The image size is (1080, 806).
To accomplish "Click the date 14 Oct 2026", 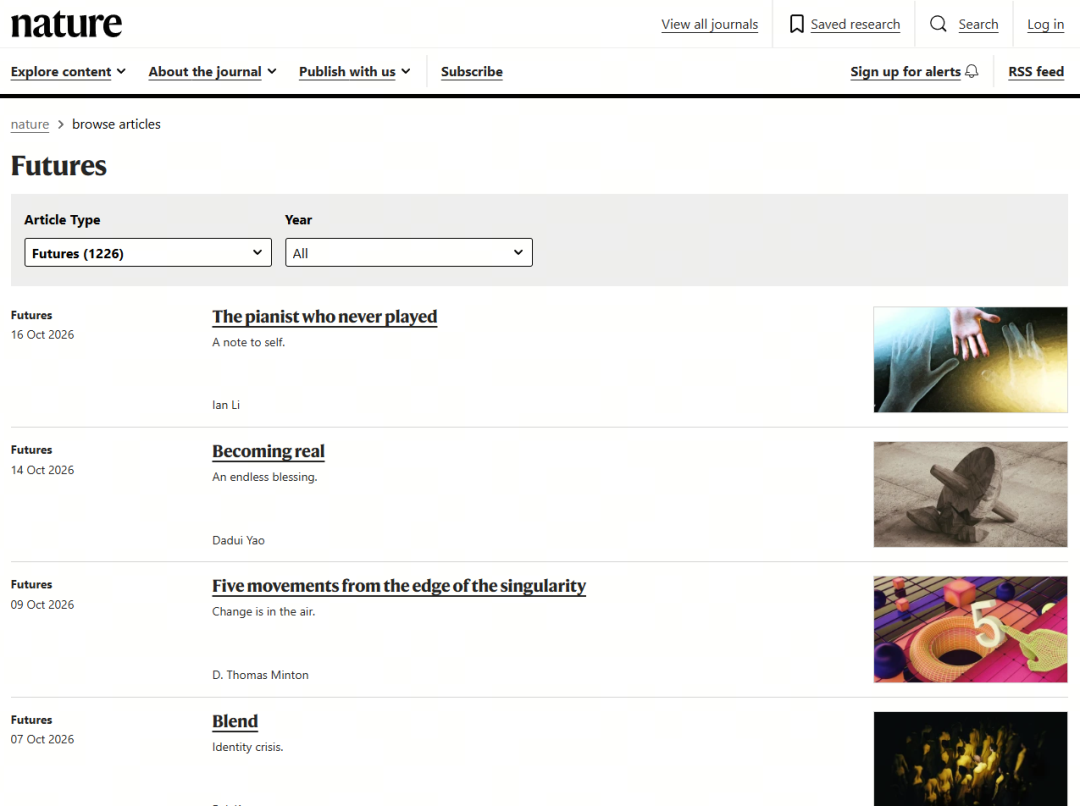I will [42, 470].
